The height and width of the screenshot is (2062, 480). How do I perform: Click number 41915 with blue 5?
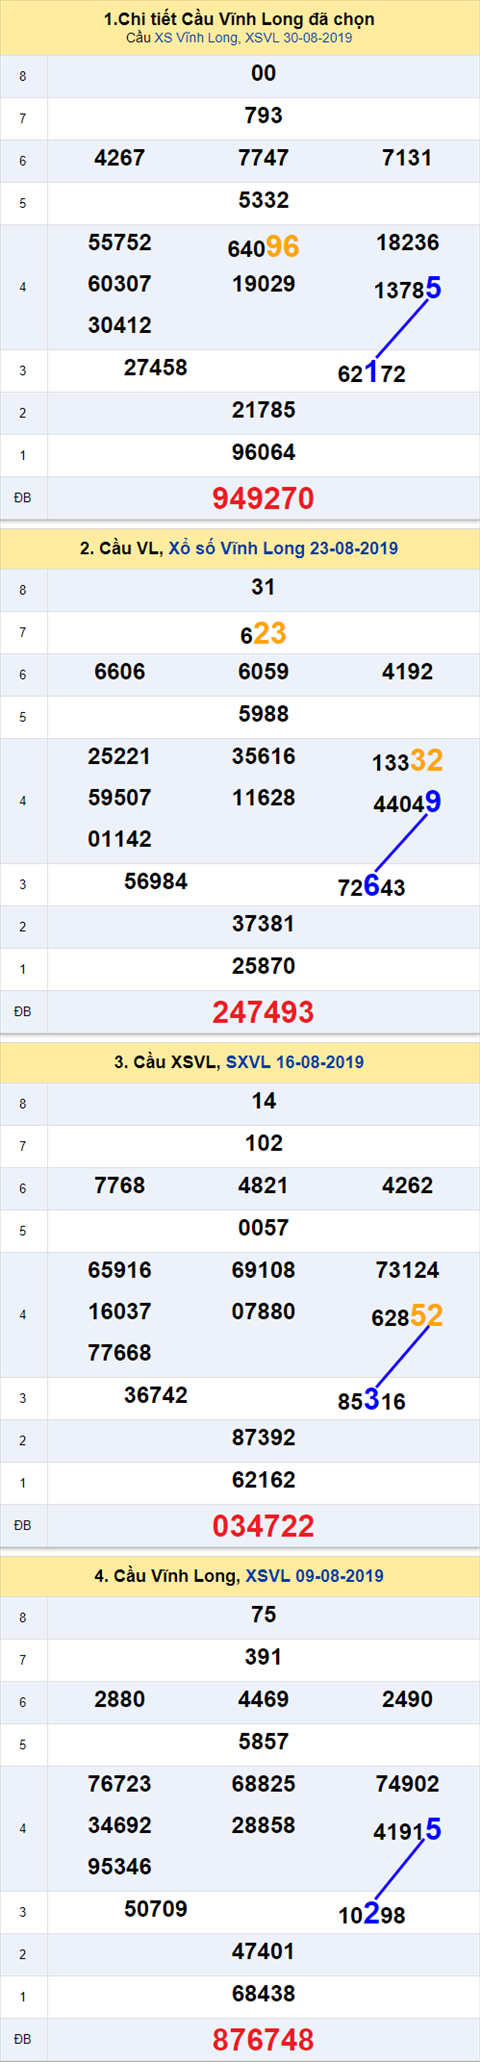408,1830
